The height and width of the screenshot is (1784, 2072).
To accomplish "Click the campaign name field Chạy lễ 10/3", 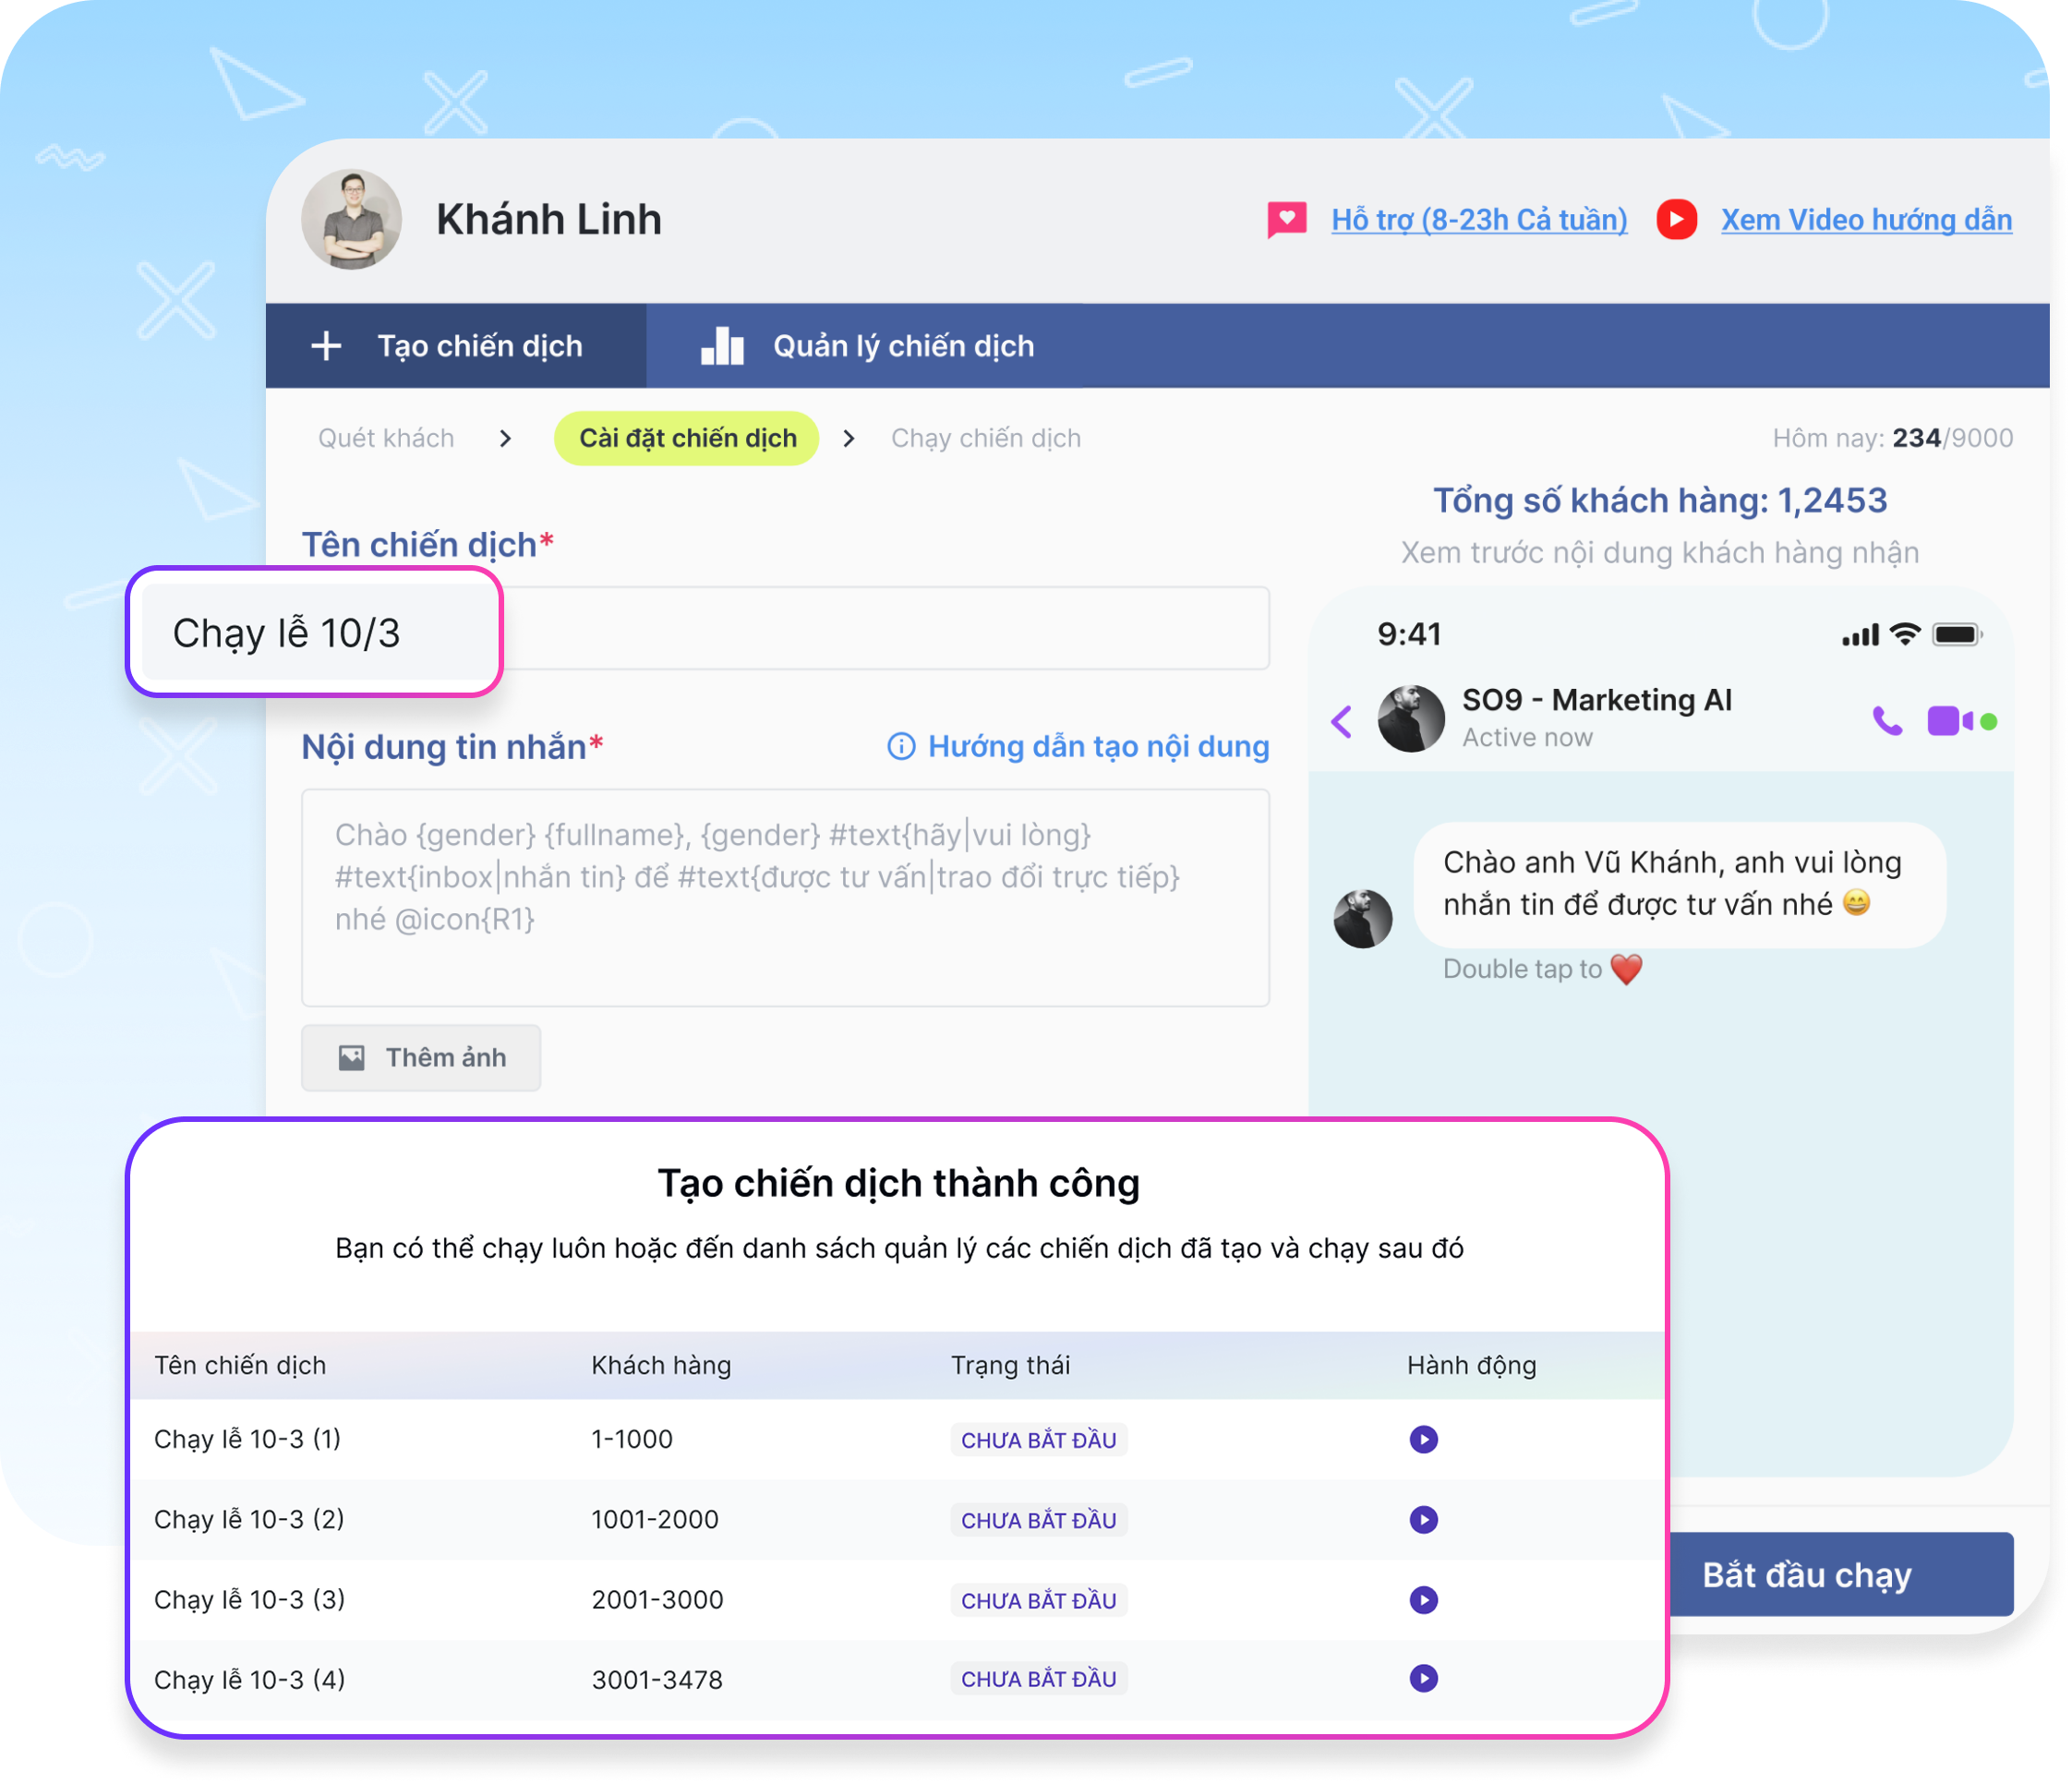I will (314, 632).
